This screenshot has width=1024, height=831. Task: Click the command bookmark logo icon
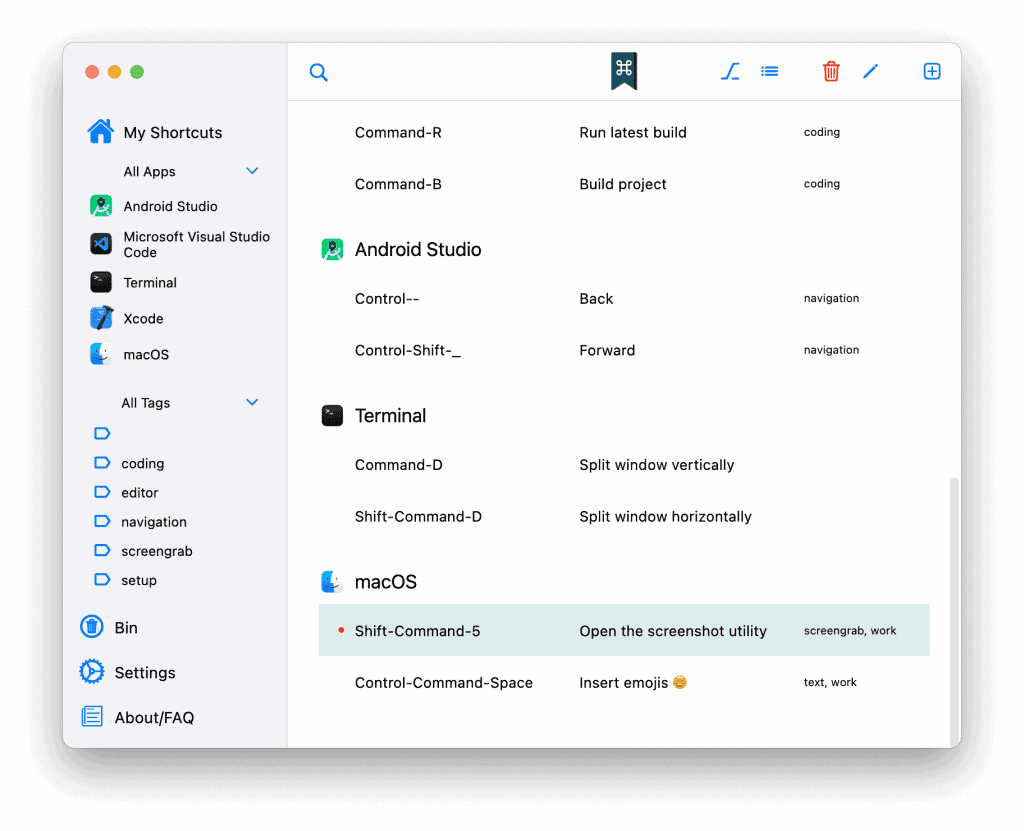624,71
